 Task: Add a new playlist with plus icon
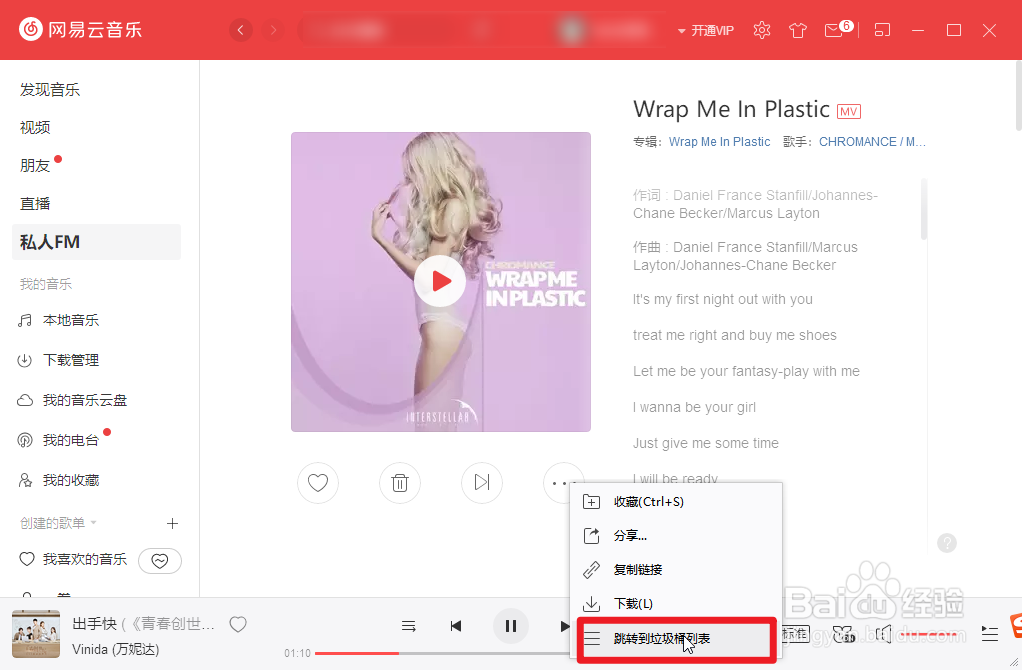(x=172, y=523)
